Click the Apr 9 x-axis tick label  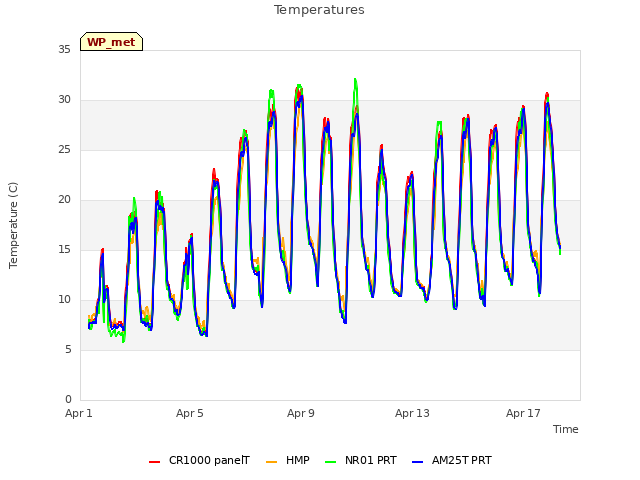[x=301, y=413]
